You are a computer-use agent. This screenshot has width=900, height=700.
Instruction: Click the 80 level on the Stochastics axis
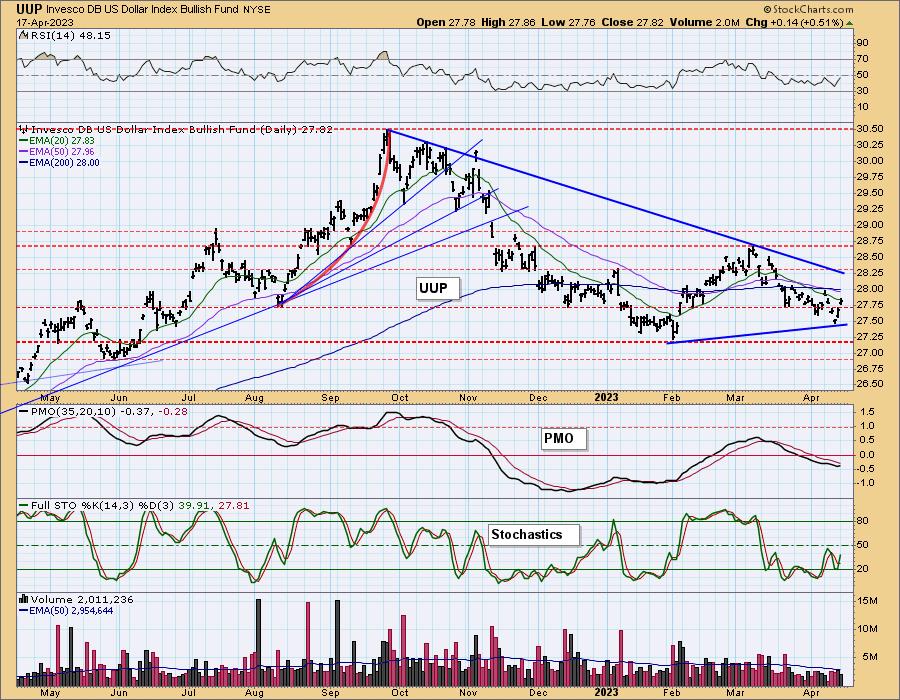862,521
